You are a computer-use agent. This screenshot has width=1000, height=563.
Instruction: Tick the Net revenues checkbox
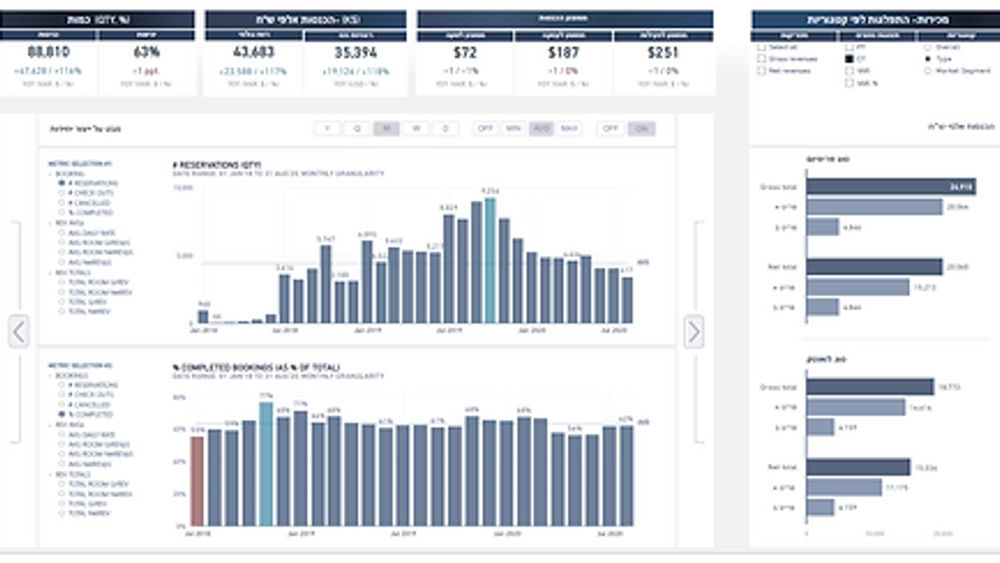[761, 71]
